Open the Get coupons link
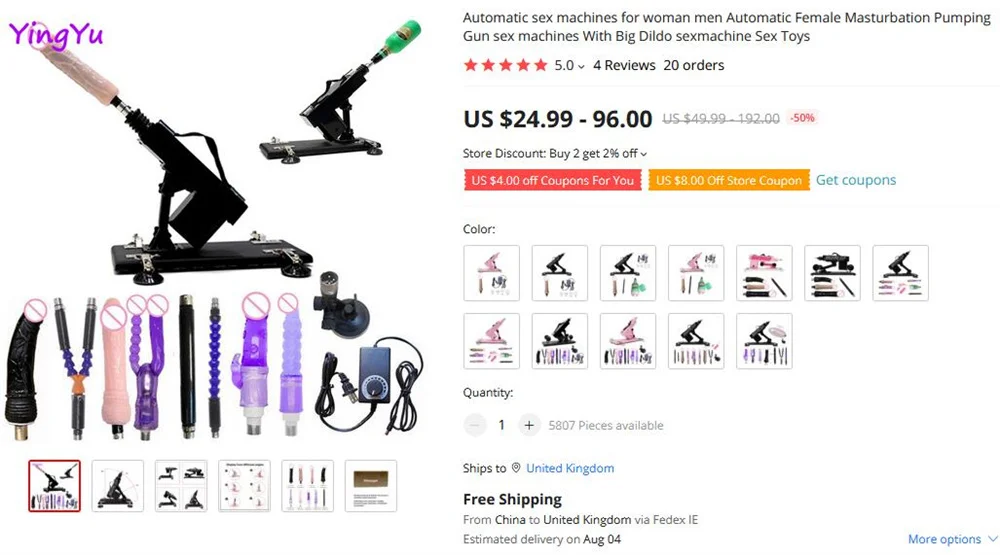This screenshot has width=1000, height=555. tap(856, 180)
